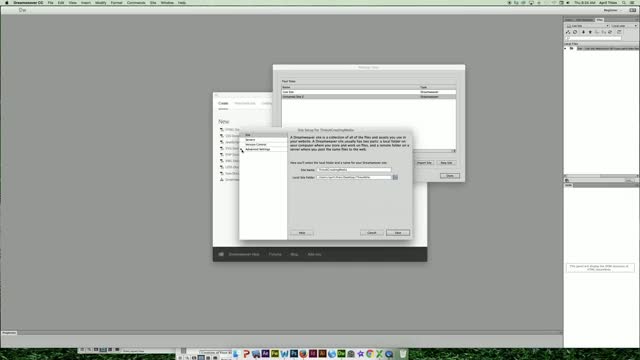
Task: Click the Refresh icon in Files panel
Action: coord(575,32)
